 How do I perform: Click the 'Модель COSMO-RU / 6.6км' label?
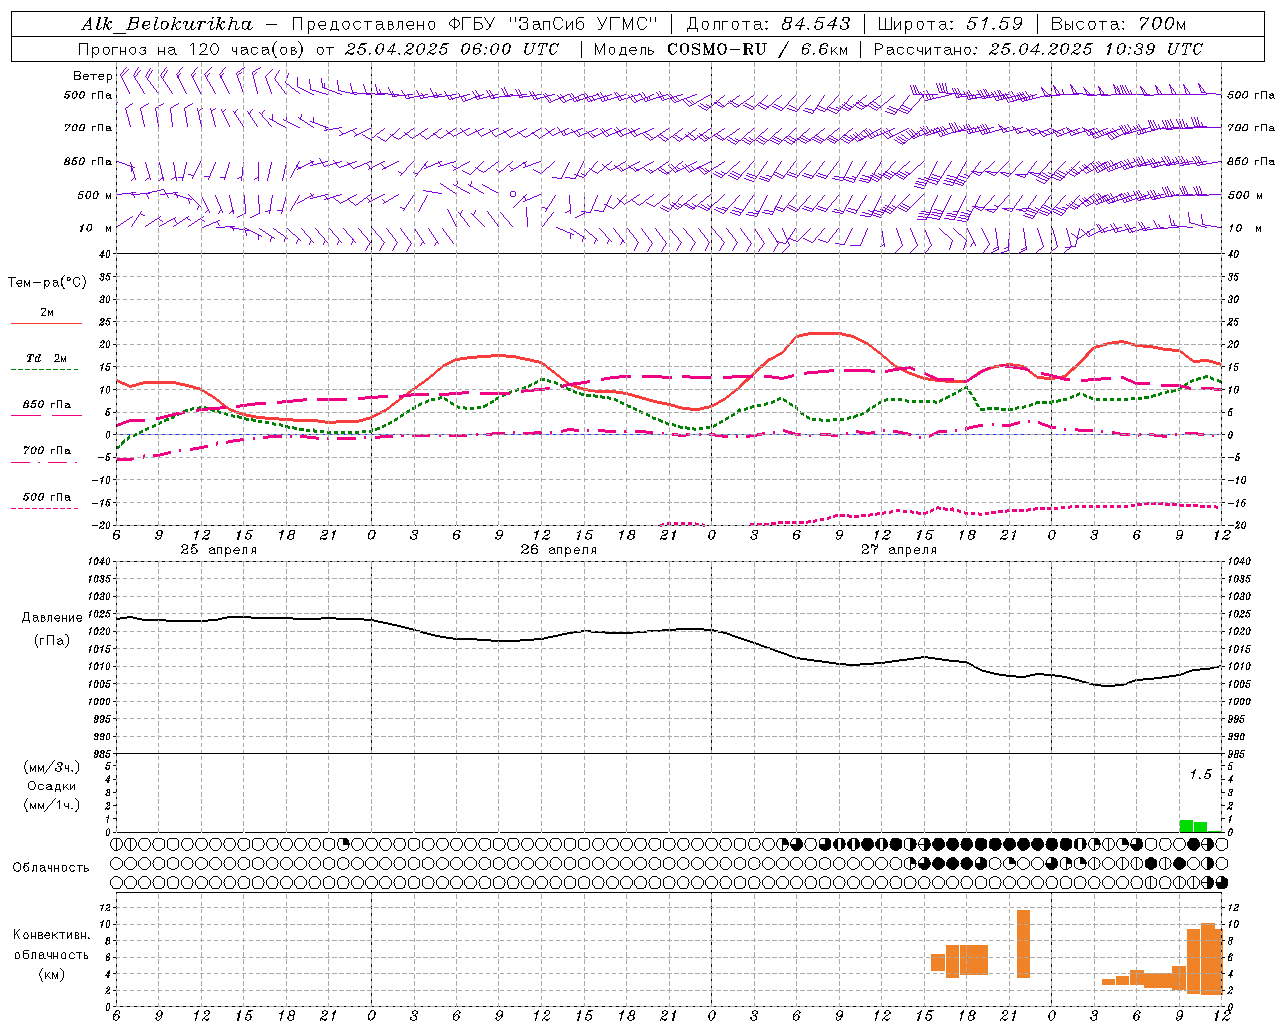720,49
